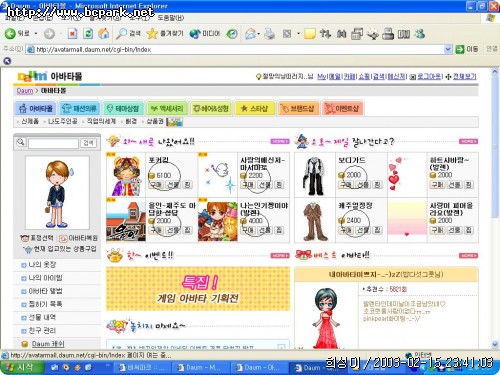
Task: Open the Home page icon in the toolbar
Action: pos(103,33)
